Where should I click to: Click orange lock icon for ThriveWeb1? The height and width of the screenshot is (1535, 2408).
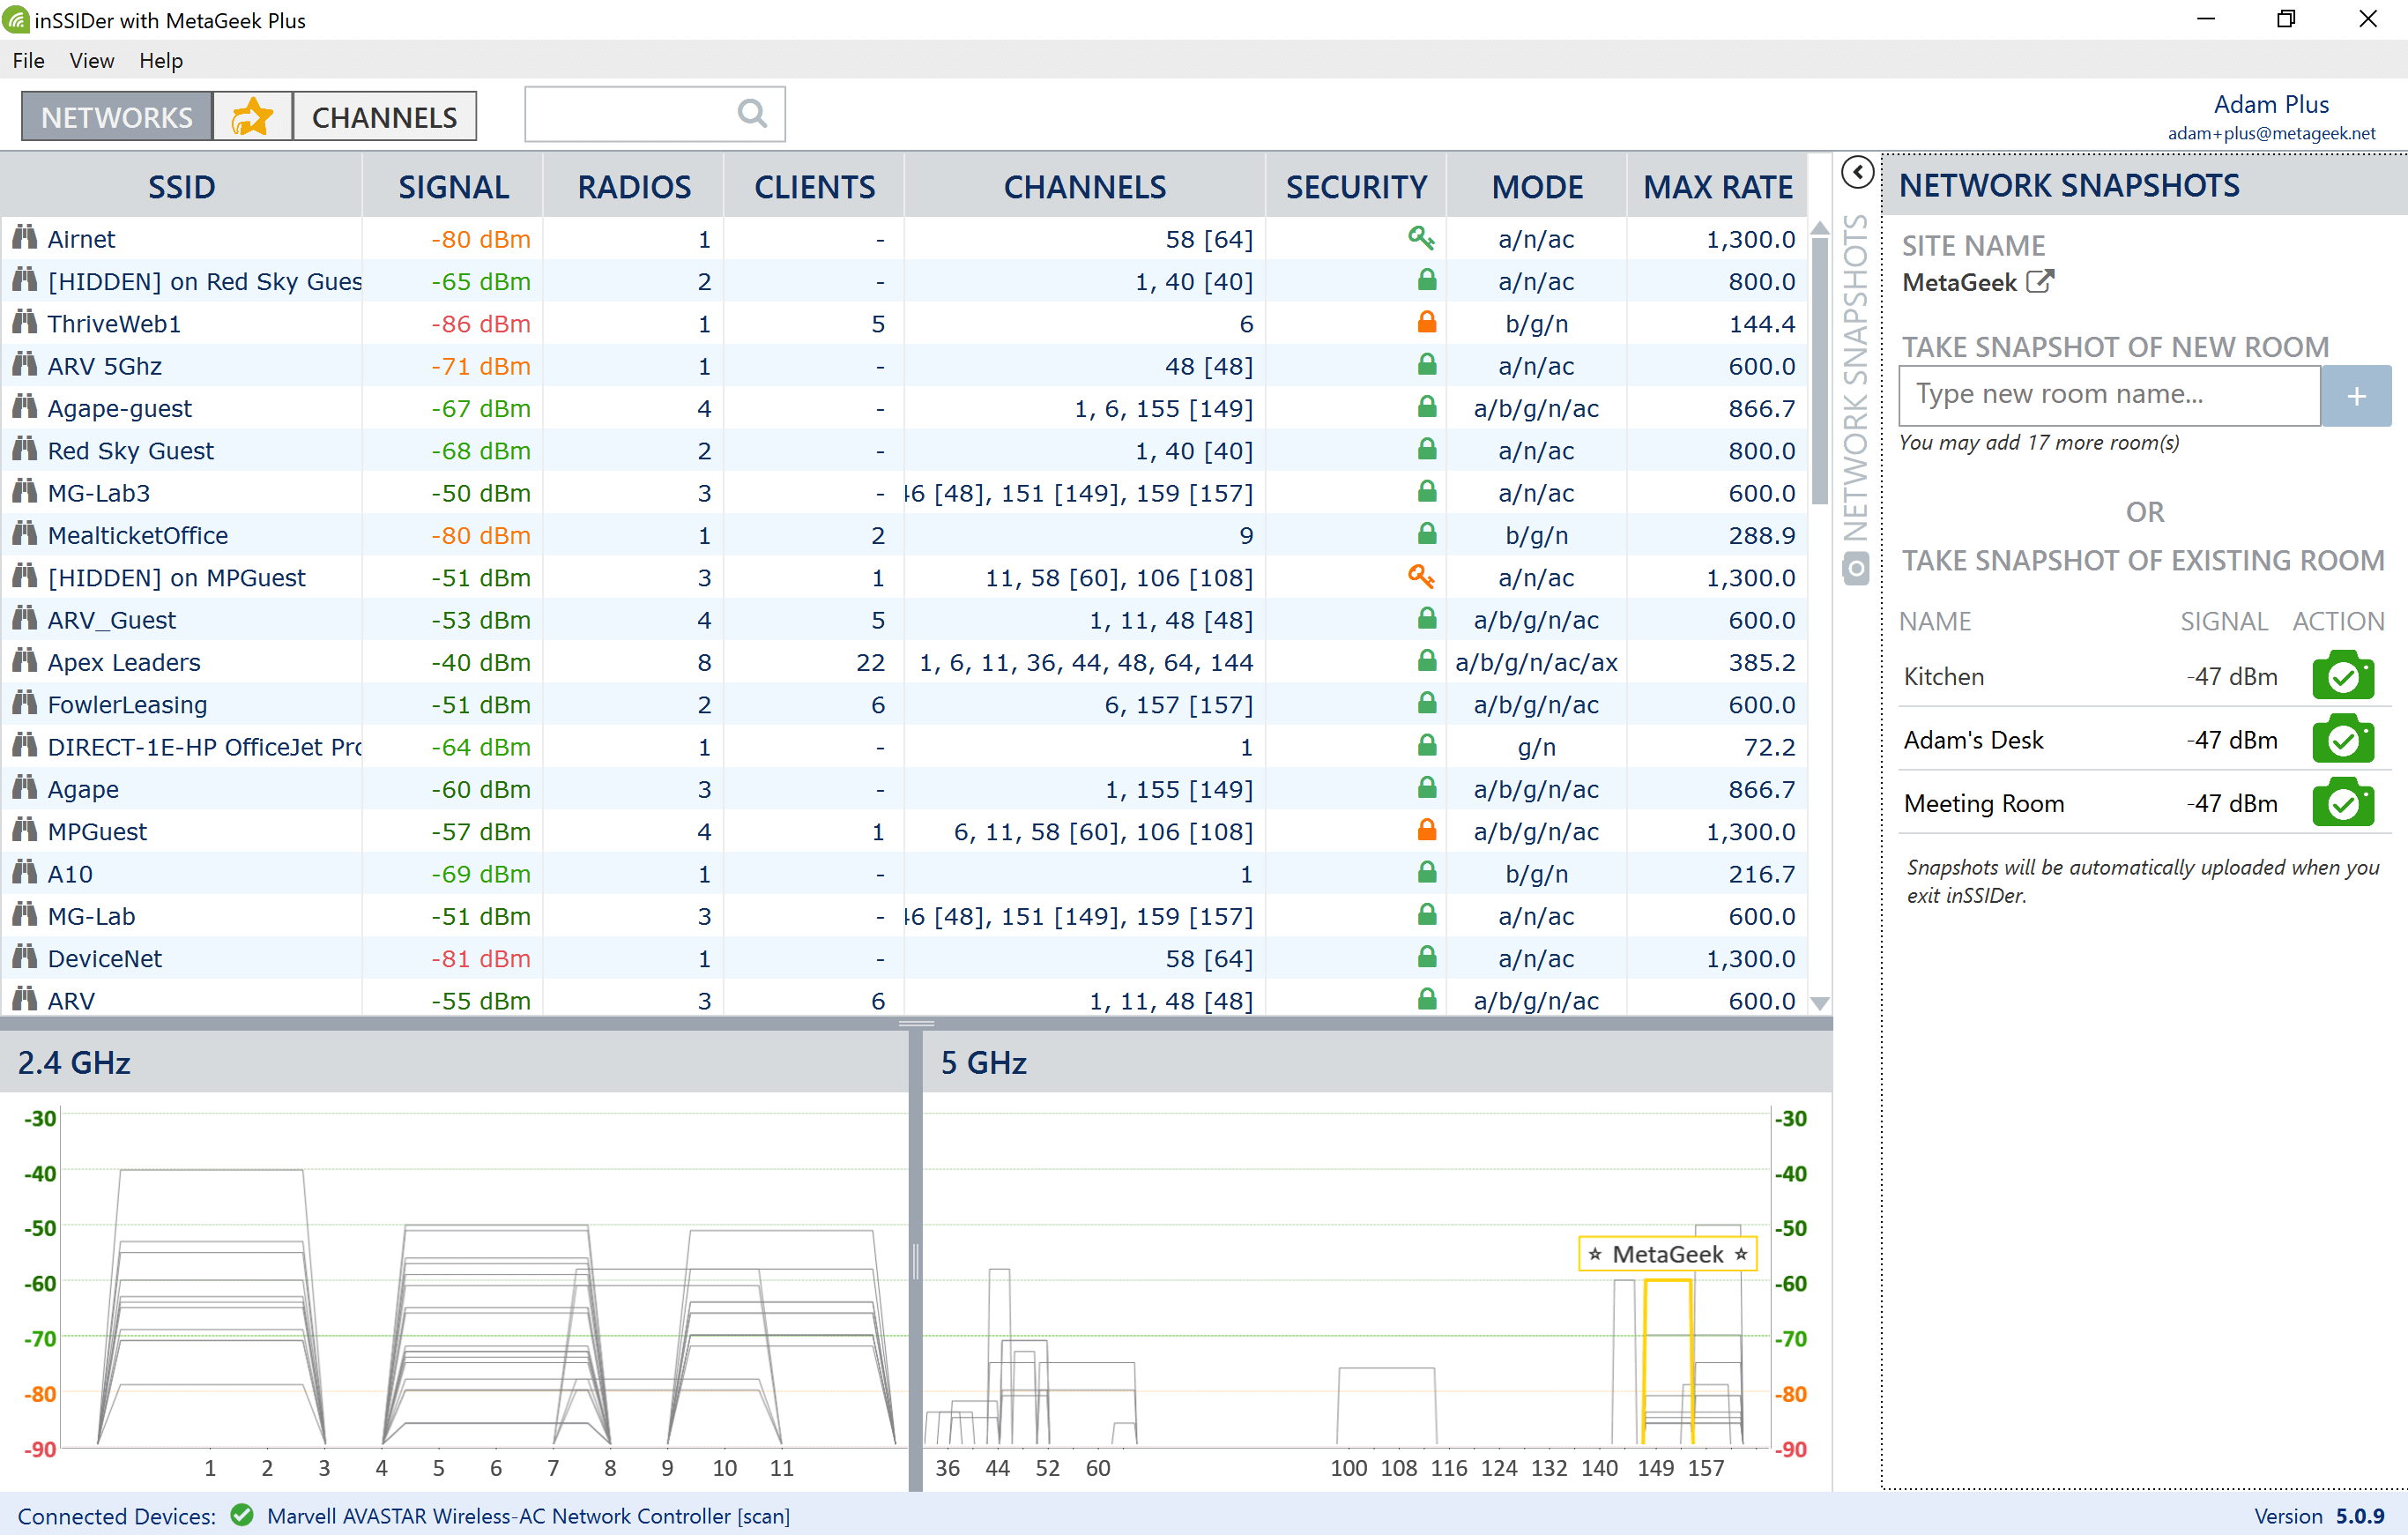(x=1426, y=323)
